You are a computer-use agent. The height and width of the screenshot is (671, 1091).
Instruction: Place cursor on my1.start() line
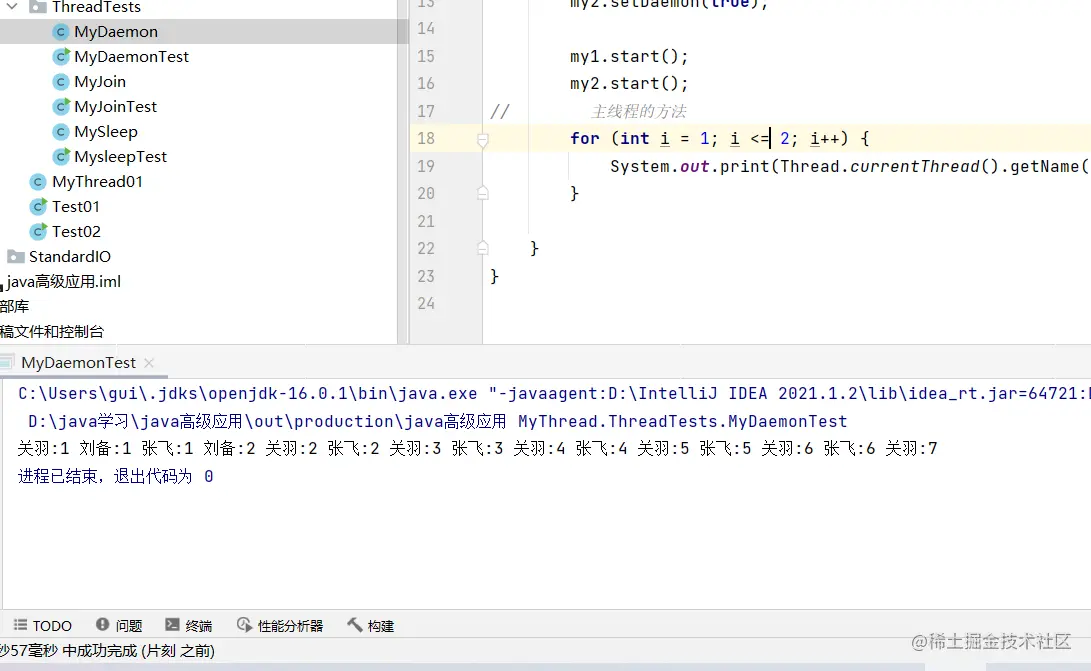[x=629, y=56]
